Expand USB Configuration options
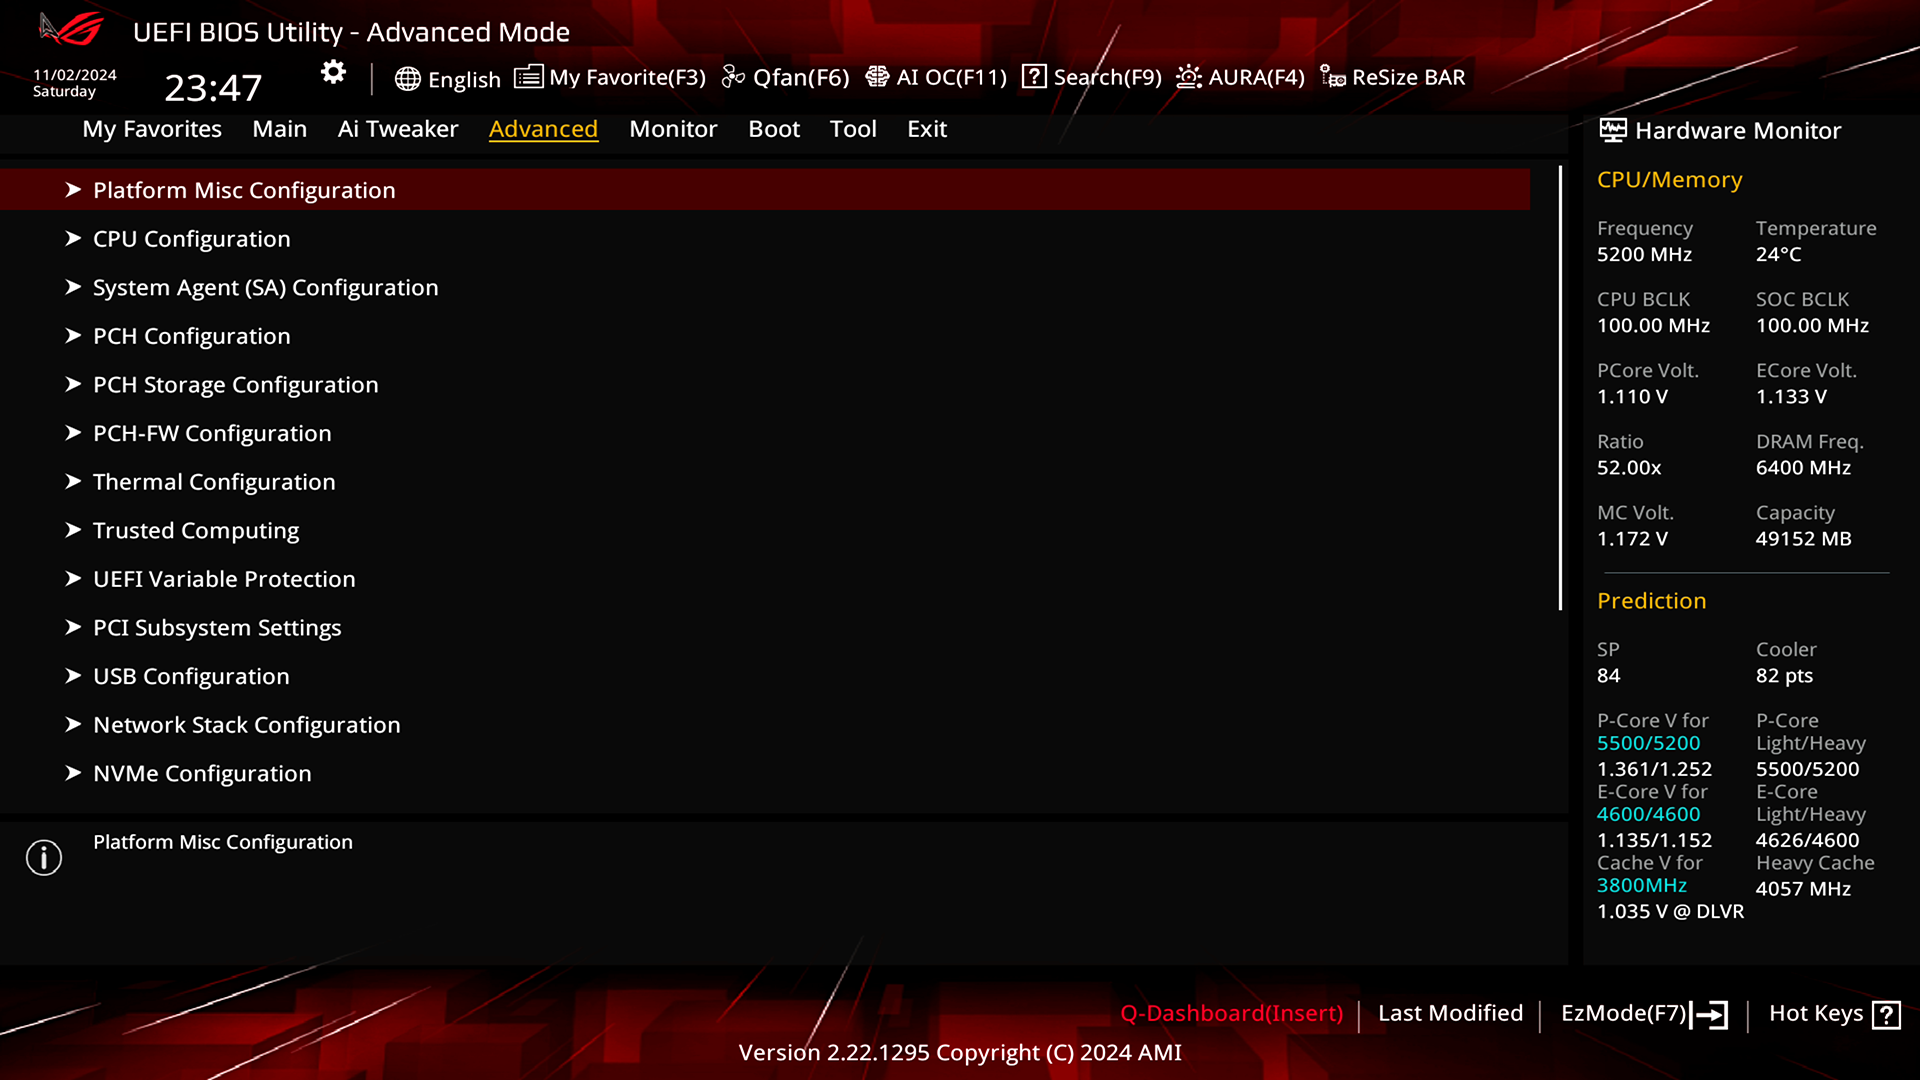Viewport: 1920px width, 1080px height. click(x=190, y=675)
